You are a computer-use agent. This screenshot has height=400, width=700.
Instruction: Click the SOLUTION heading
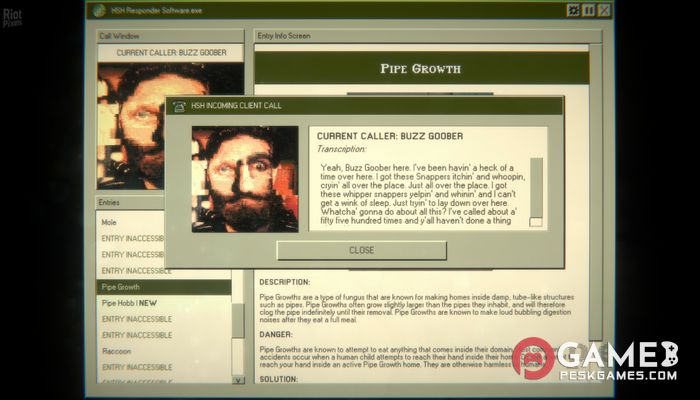(x=279, y=379)
